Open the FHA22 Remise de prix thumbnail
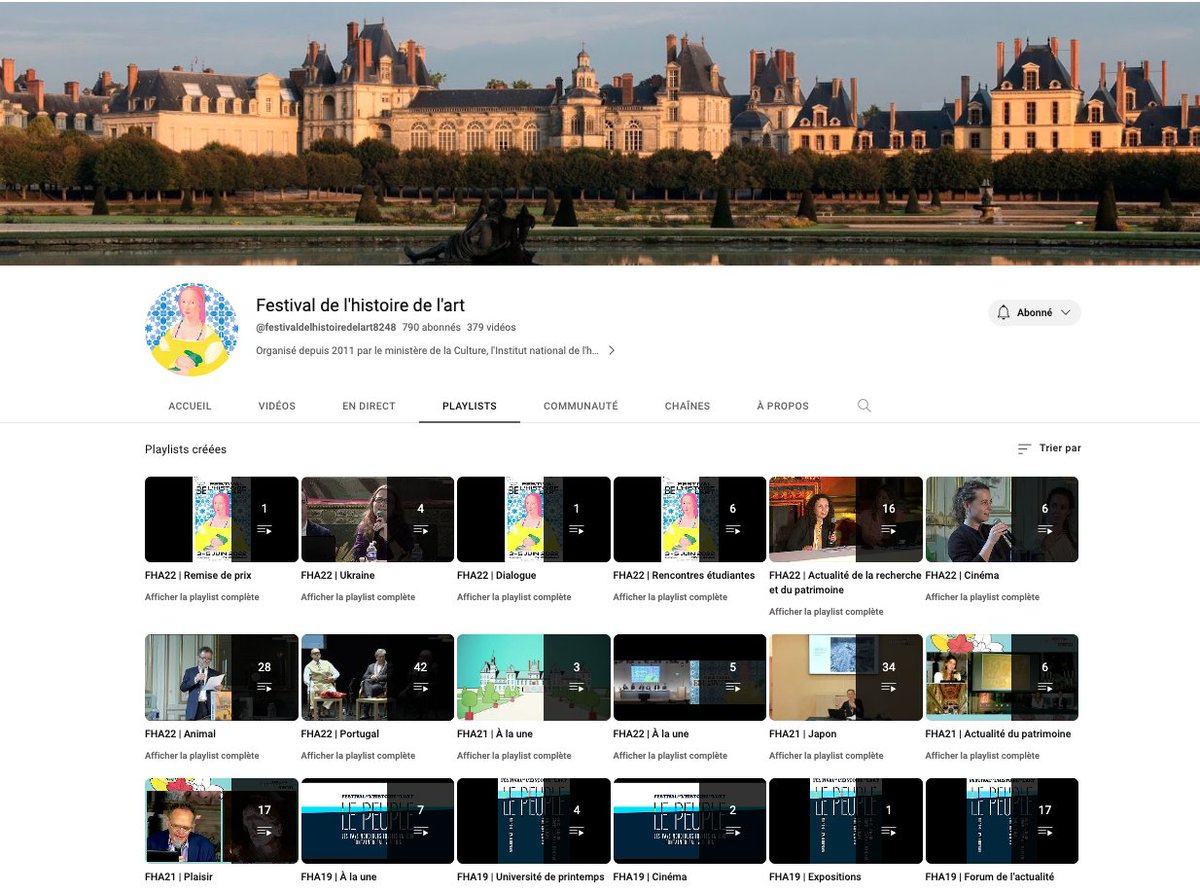 pyautogui.click(x=222, y=519)
